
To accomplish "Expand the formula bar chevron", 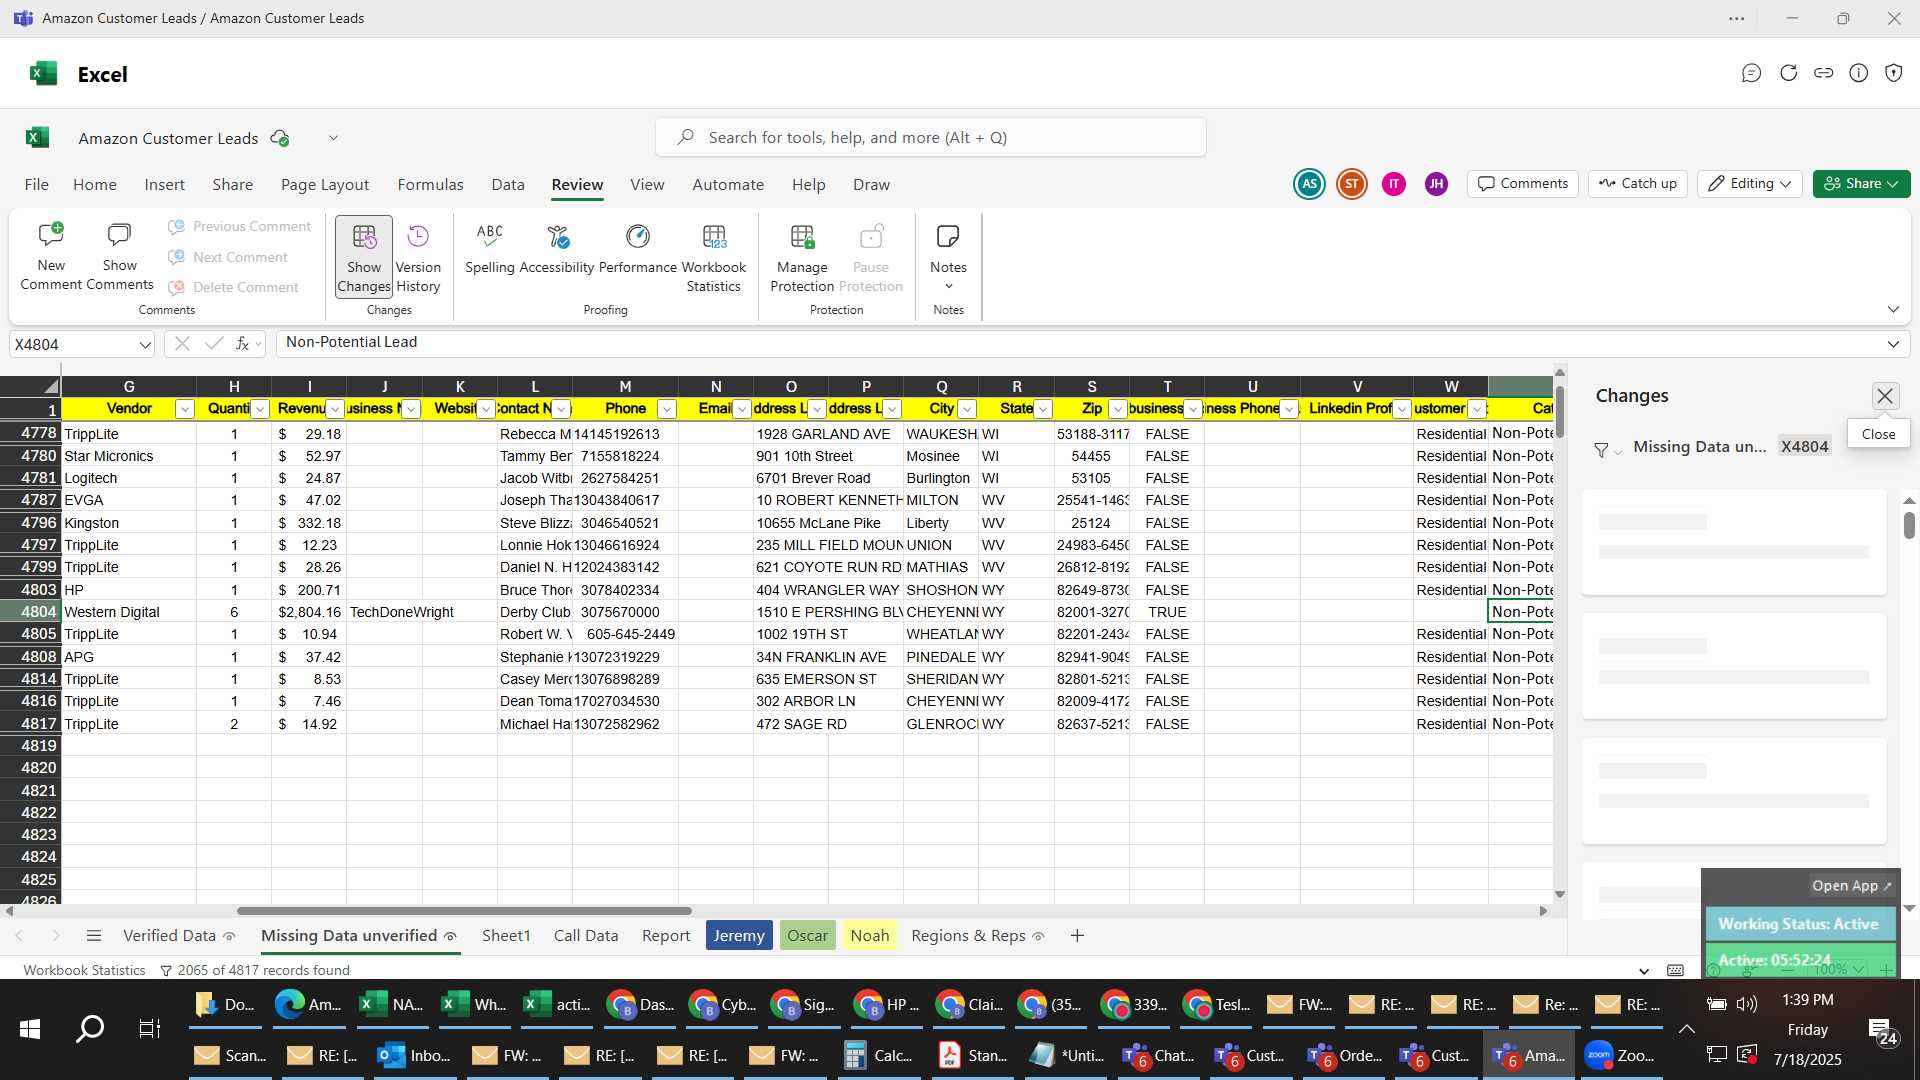I will pyautogui.click(x=1893, y=344).
